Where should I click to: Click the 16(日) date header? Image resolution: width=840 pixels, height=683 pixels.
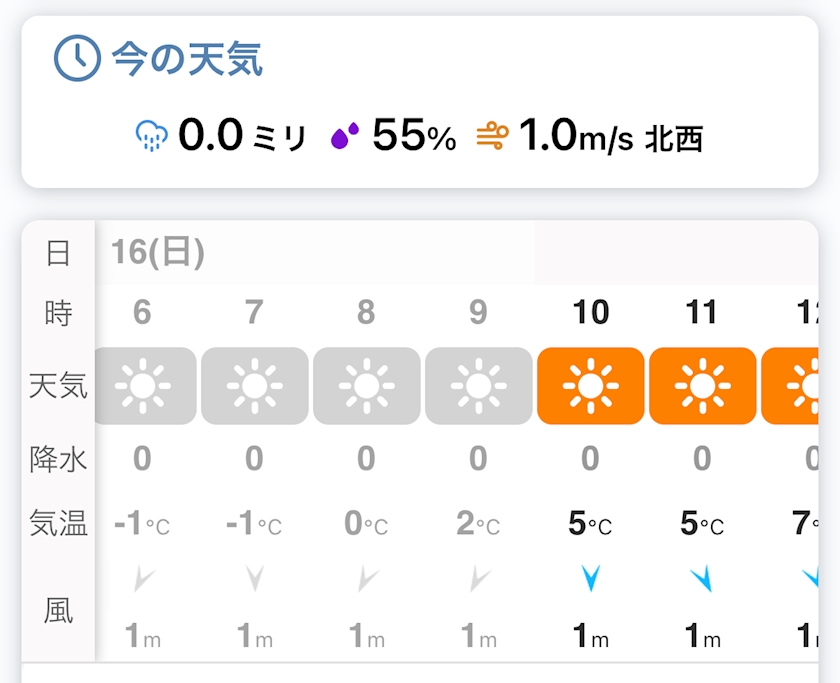tap(158, 252)
